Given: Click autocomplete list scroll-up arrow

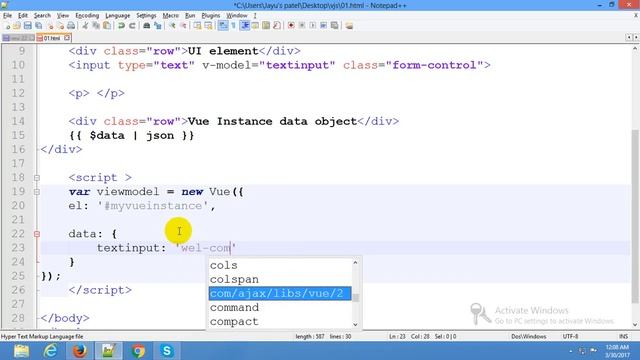Looking at the screenshot, I should point(355,262).
